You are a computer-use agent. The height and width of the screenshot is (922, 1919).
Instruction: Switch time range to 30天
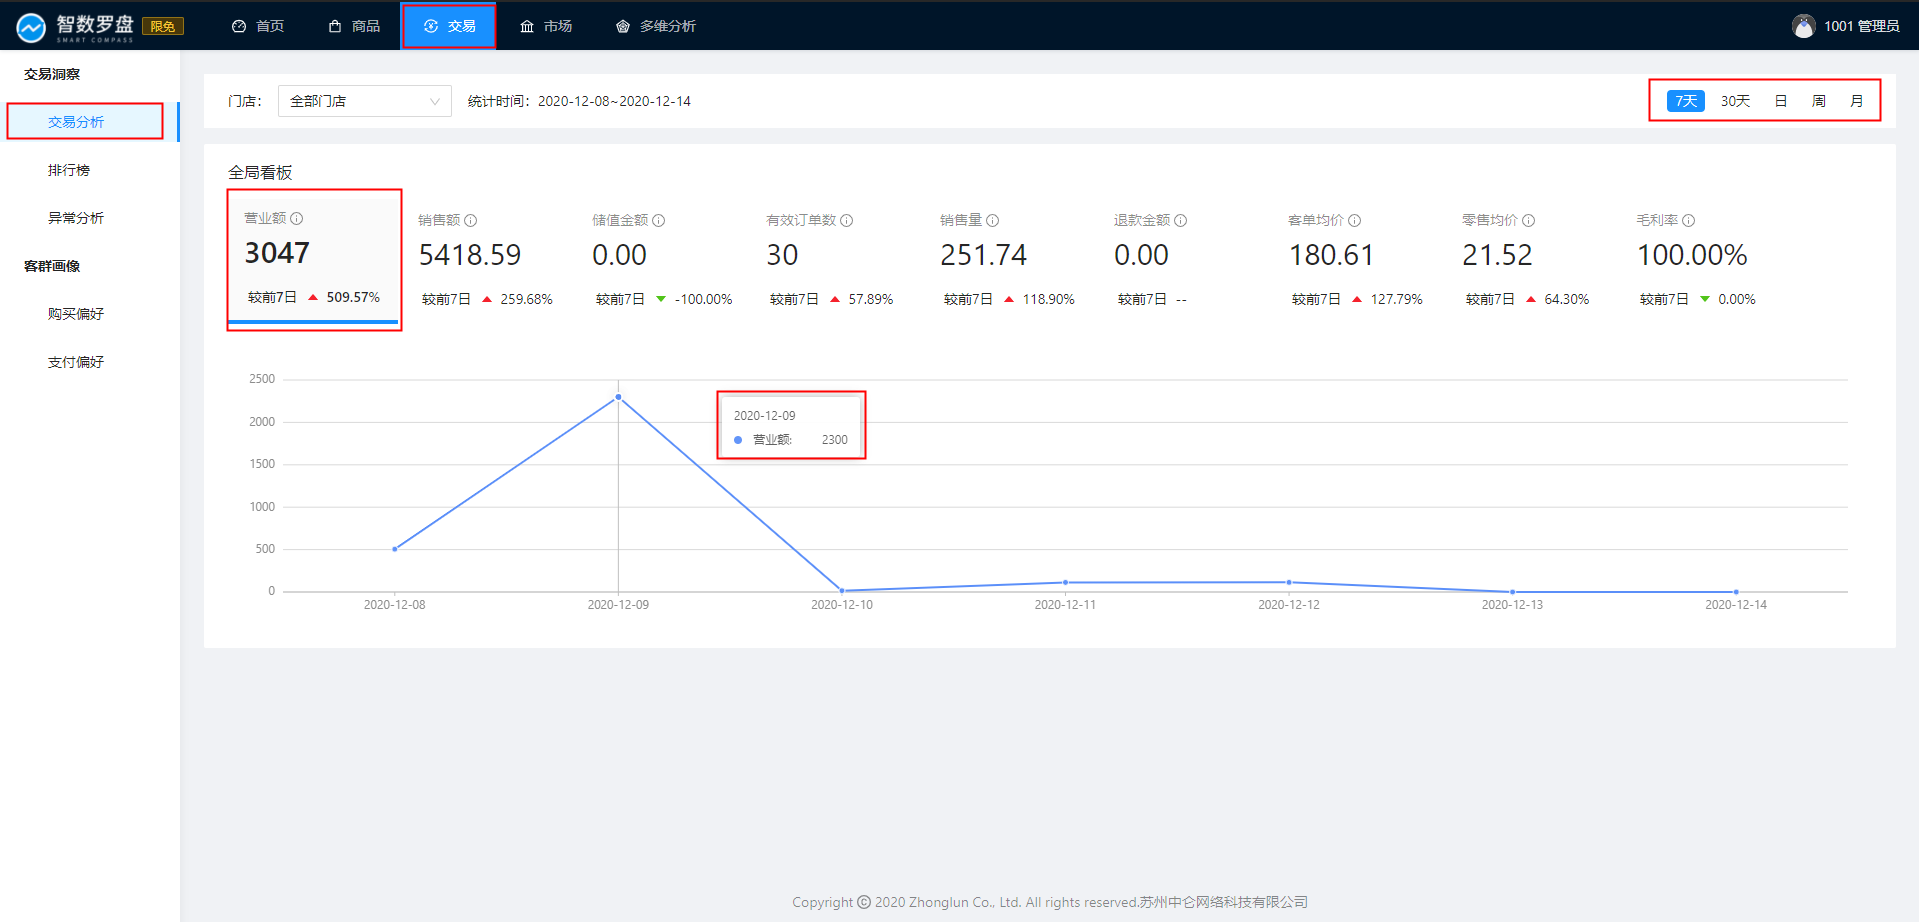(x=1735, y=101)
